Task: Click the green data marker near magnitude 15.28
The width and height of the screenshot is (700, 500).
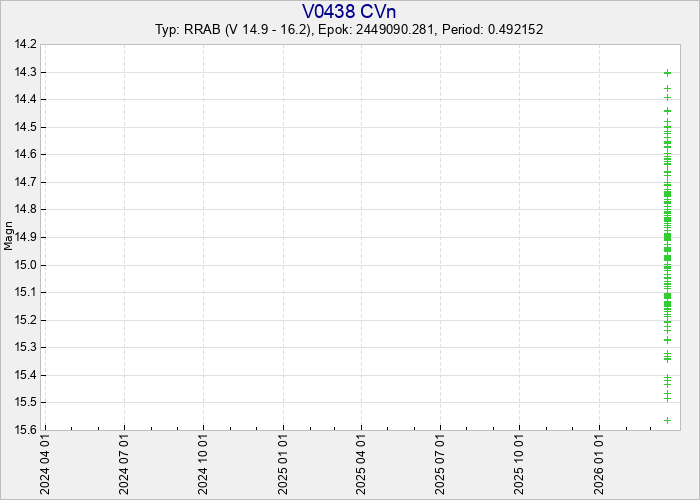Action: pos(667,340)
